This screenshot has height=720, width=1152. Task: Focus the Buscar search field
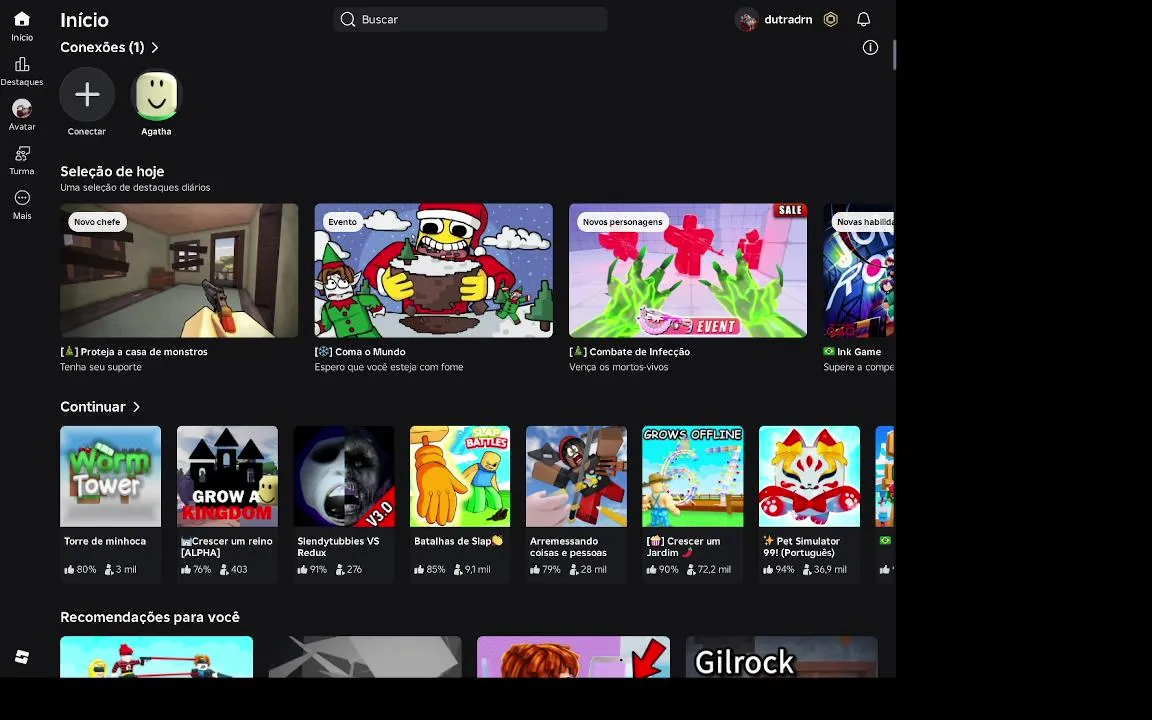click(x=470, y=19)
